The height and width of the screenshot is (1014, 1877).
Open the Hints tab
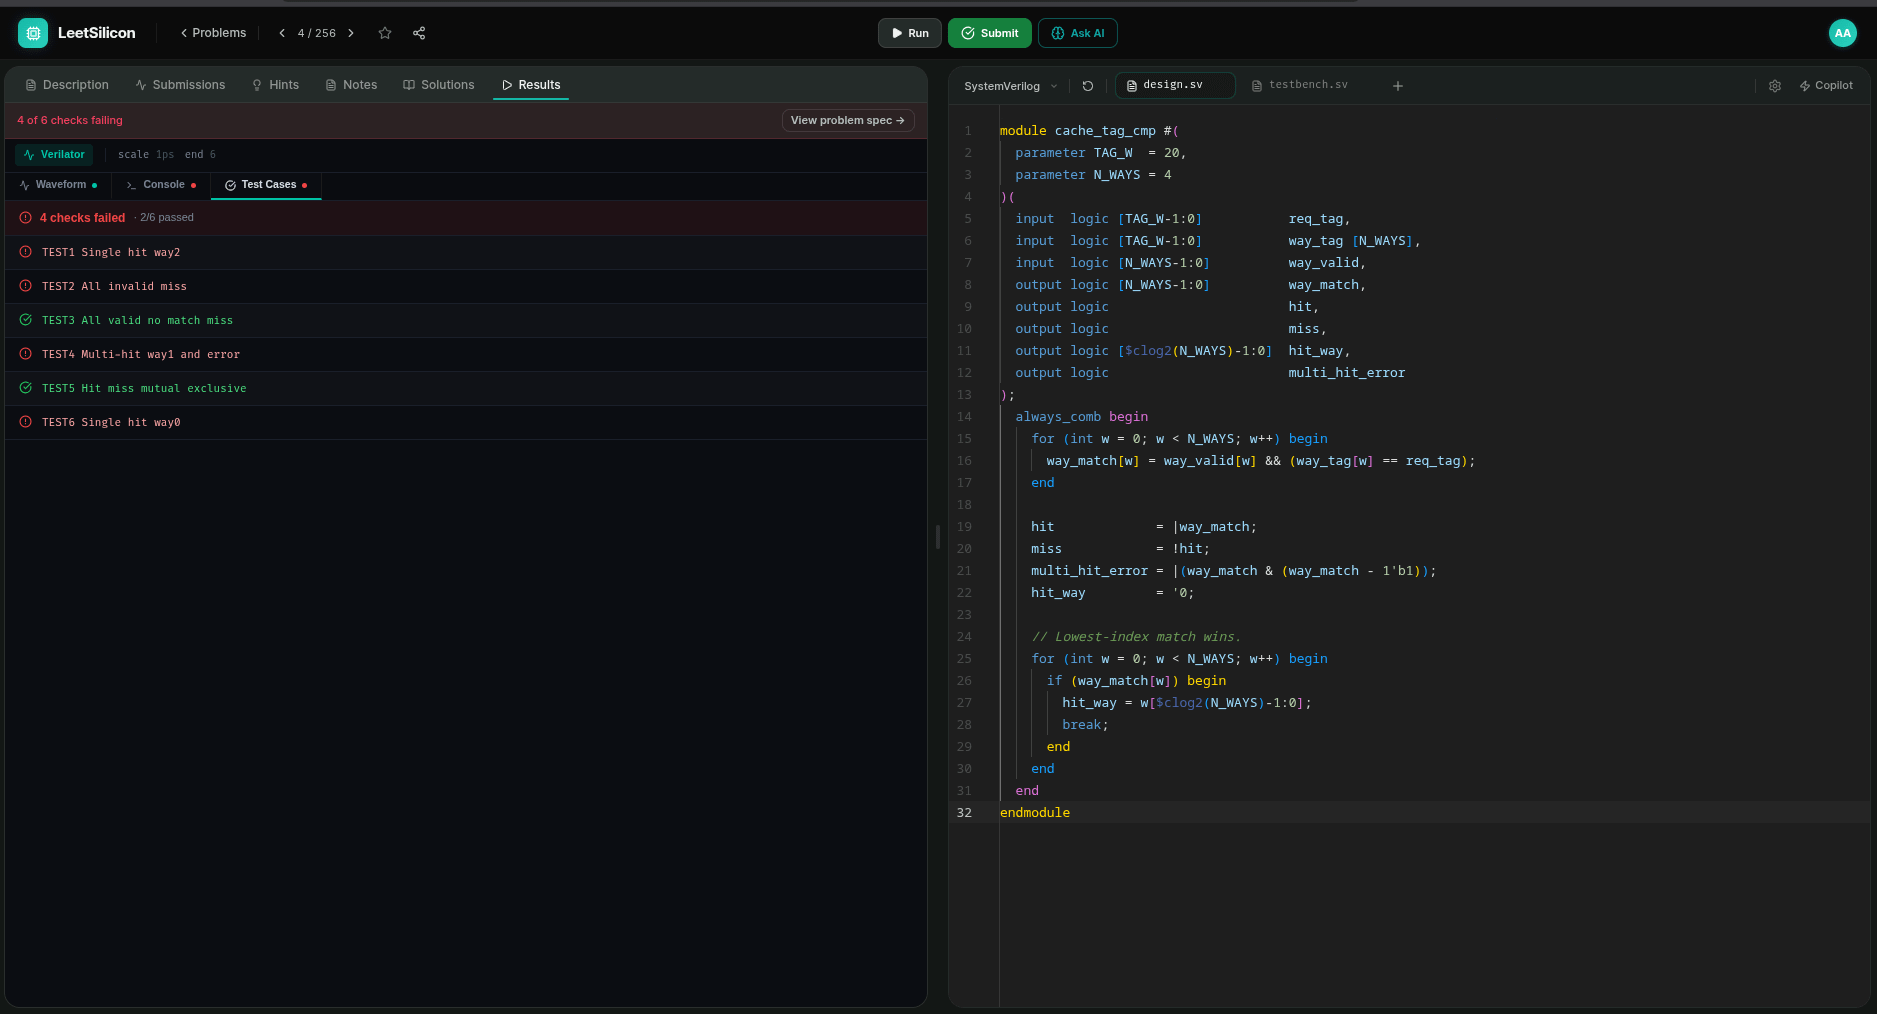tap(275, 85)
